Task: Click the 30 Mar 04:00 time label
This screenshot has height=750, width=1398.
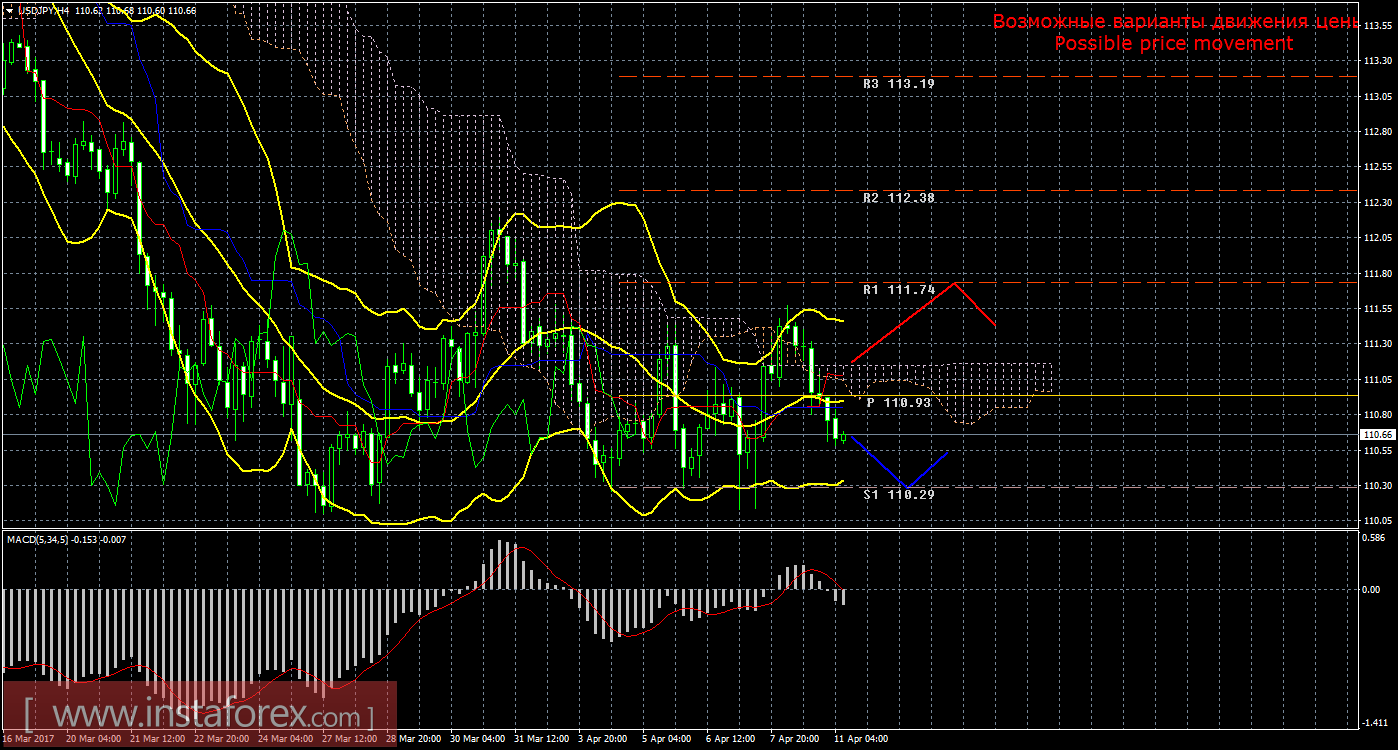Action: point(477,740)
